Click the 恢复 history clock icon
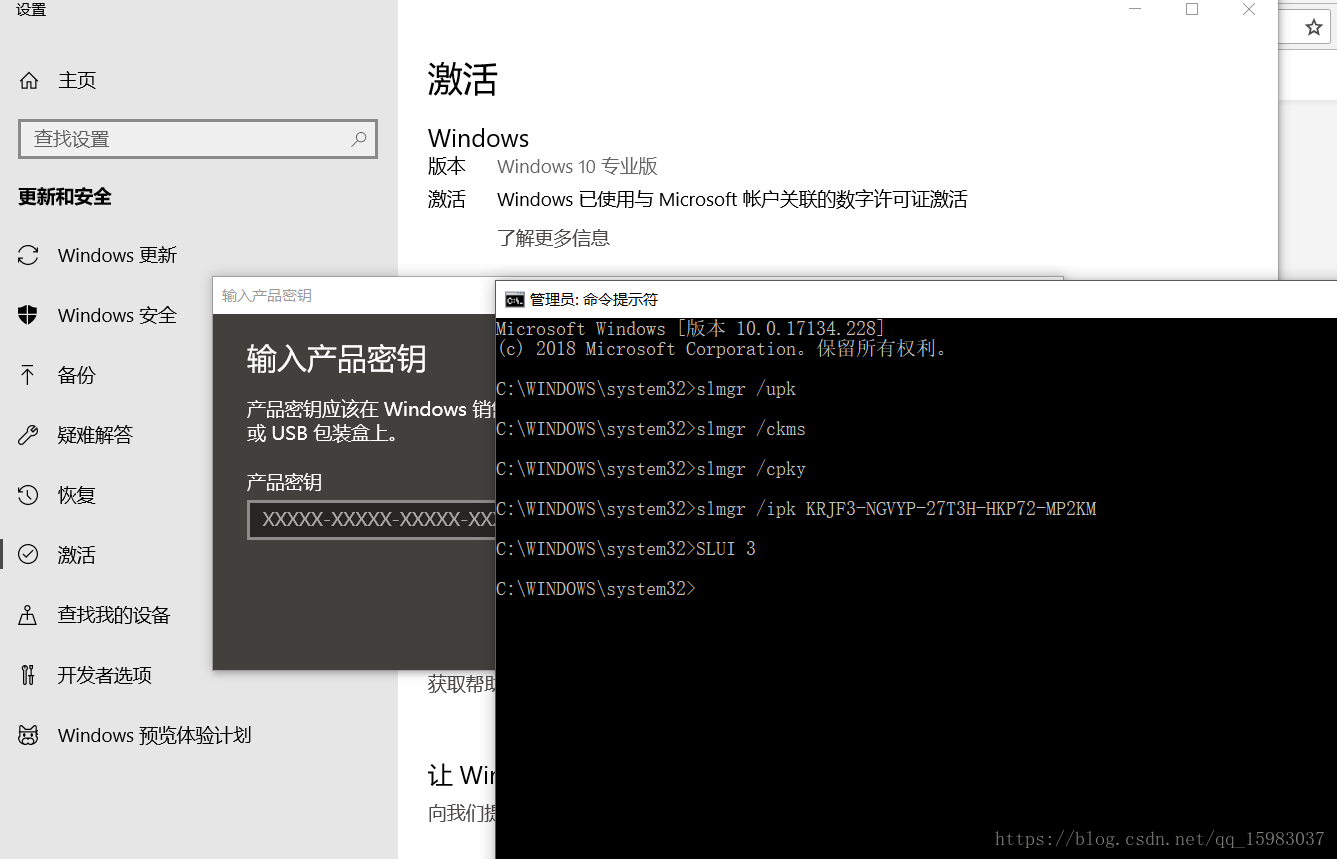Screen dimensions: 1337x859 tap(28, 495)
